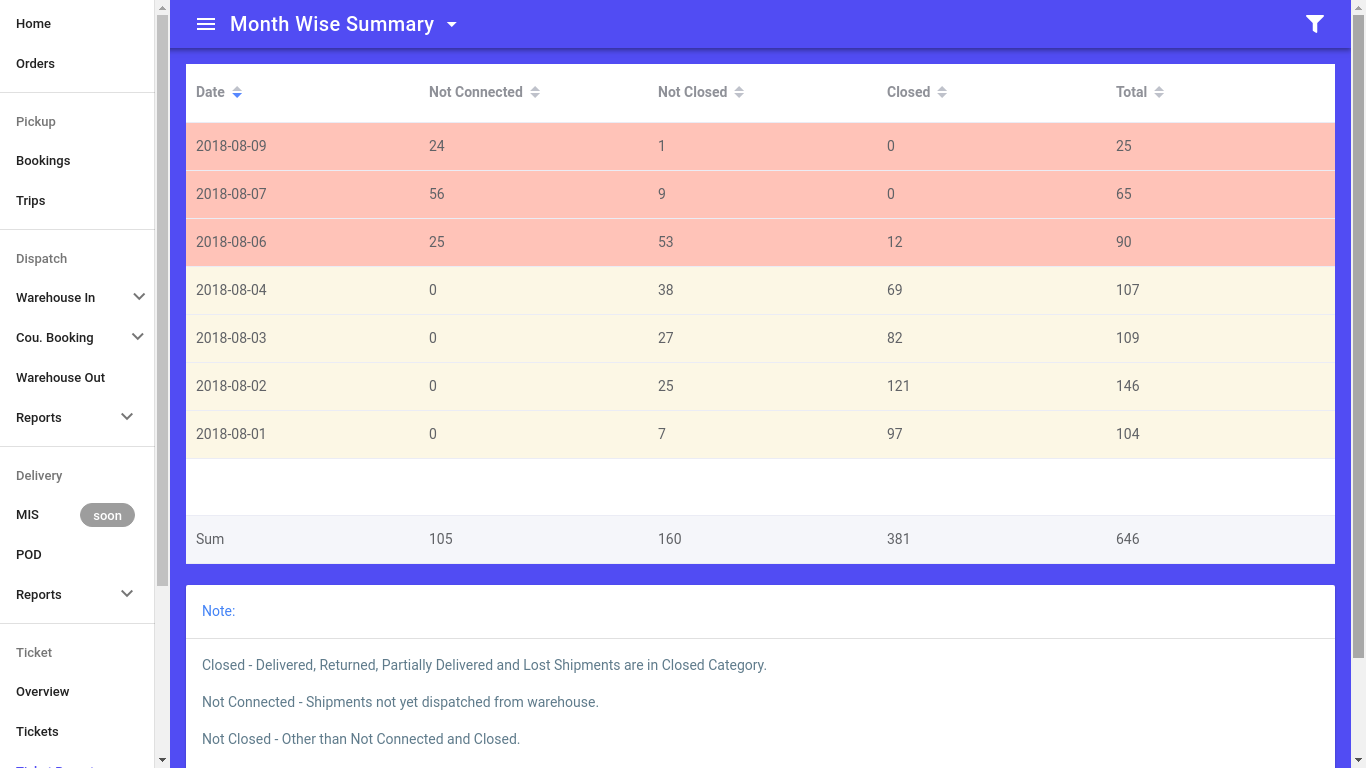
Task: Open the hamburger navigation menu
Action: [x=206, y=24]
